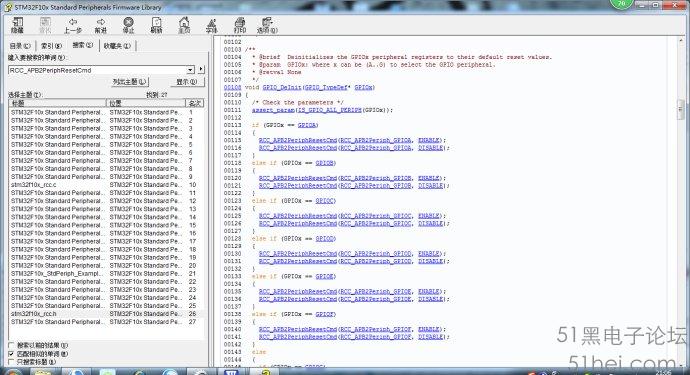Image resolution: width=690 pixels, height=375 pixels.
Task: Click the 显示 display button
Action: [187, 82]
